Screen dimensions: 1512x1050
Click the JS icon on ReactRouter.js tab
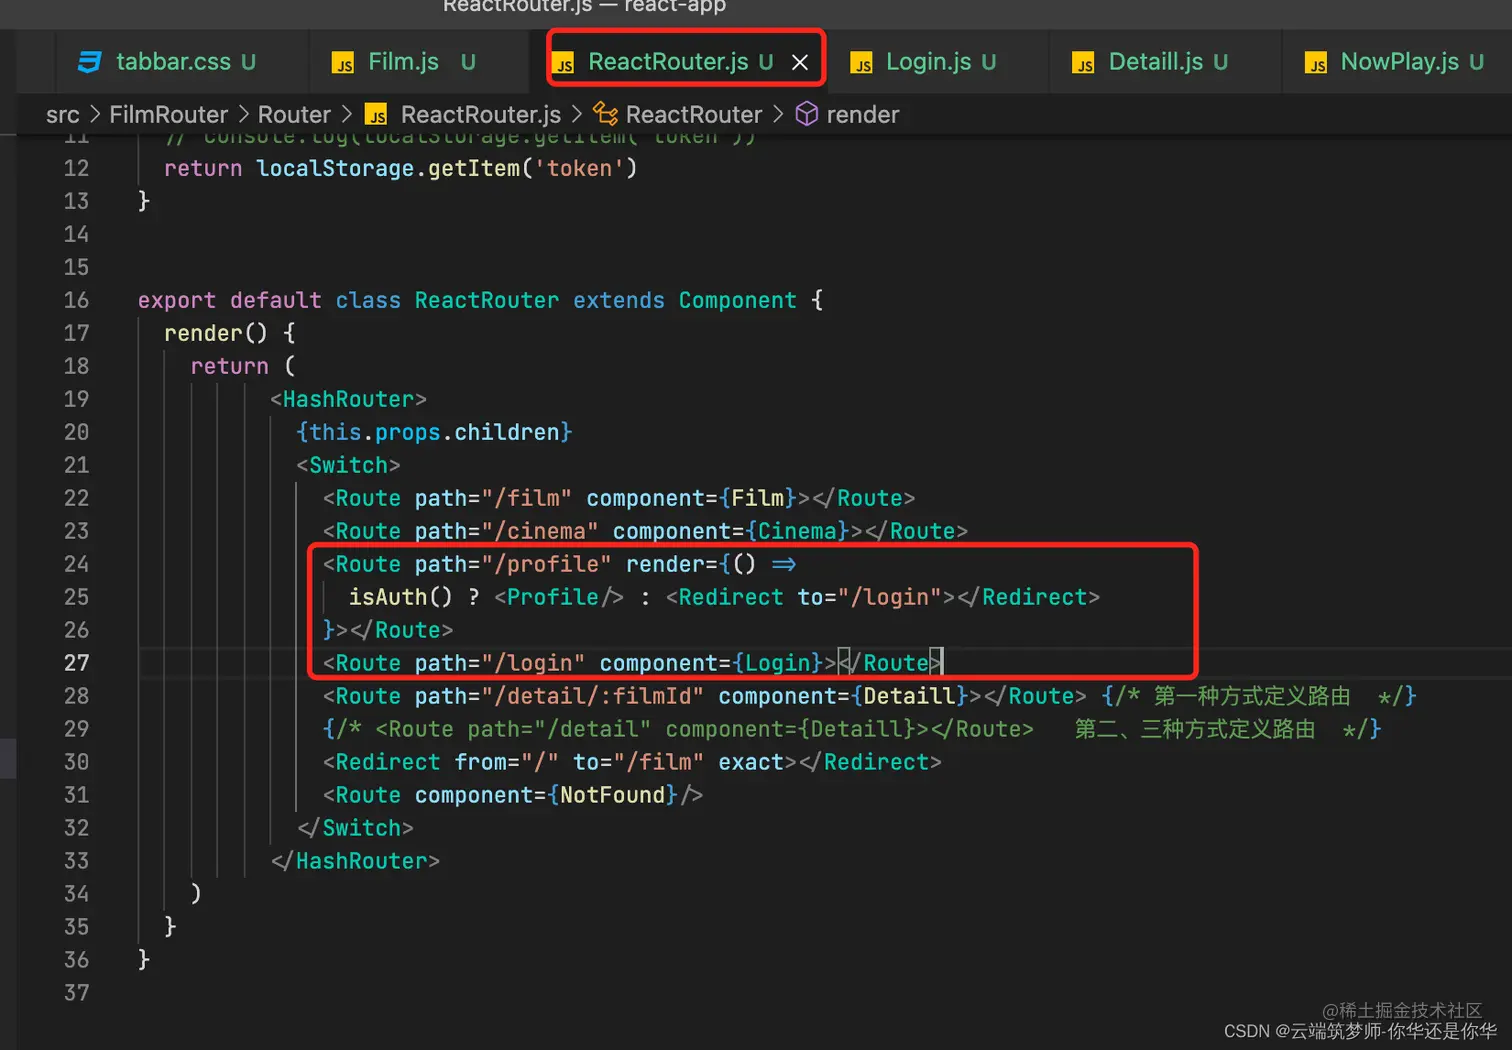pos(563,63)
